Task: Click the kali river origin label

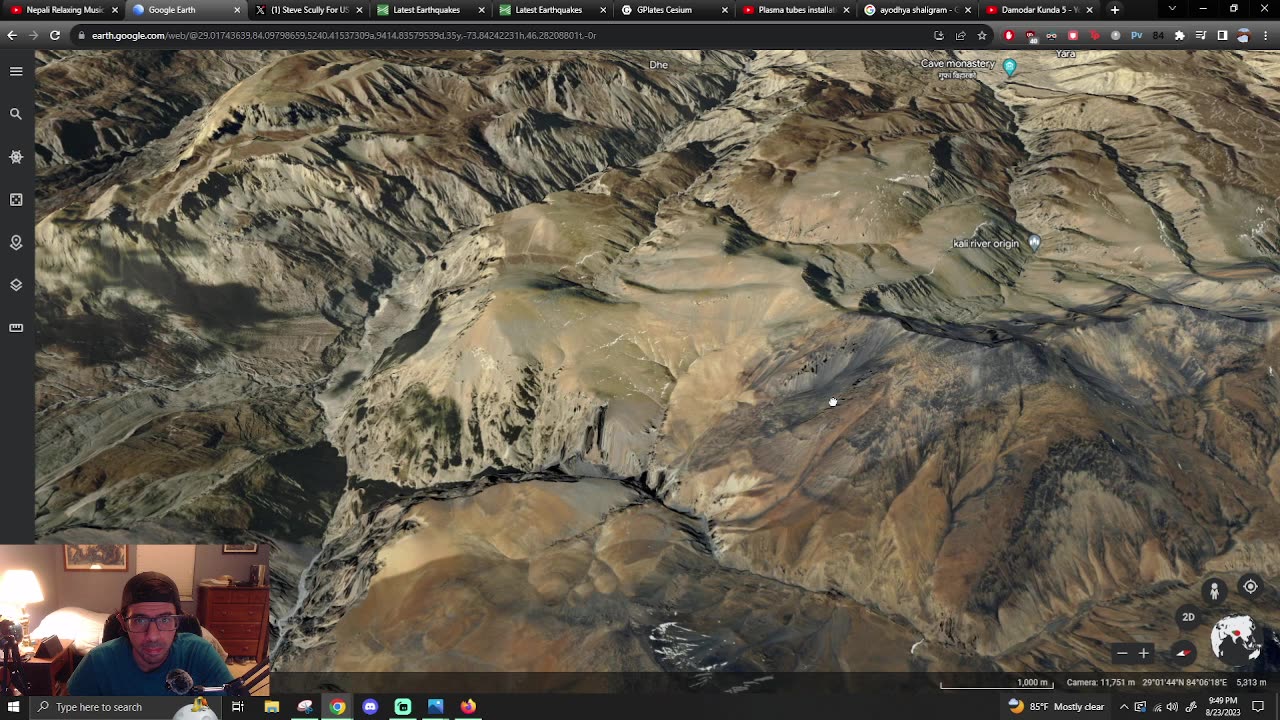Action: pyautogui.click(x=986, y=243)
